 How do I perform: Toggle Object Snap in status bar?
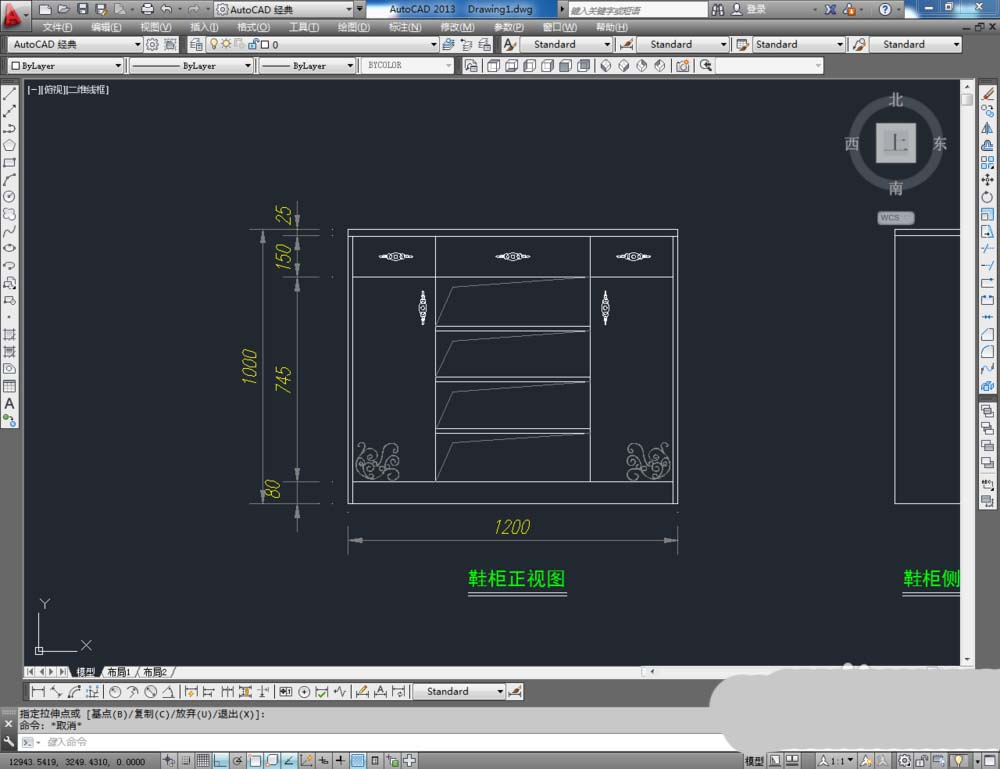coord(254,760)
